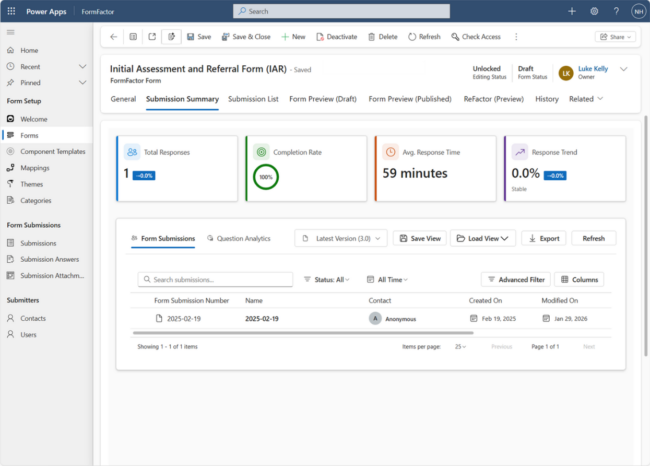Open the Load View dropdown
Viewport: 650px width, 466px height.
[x=483, y=238]
